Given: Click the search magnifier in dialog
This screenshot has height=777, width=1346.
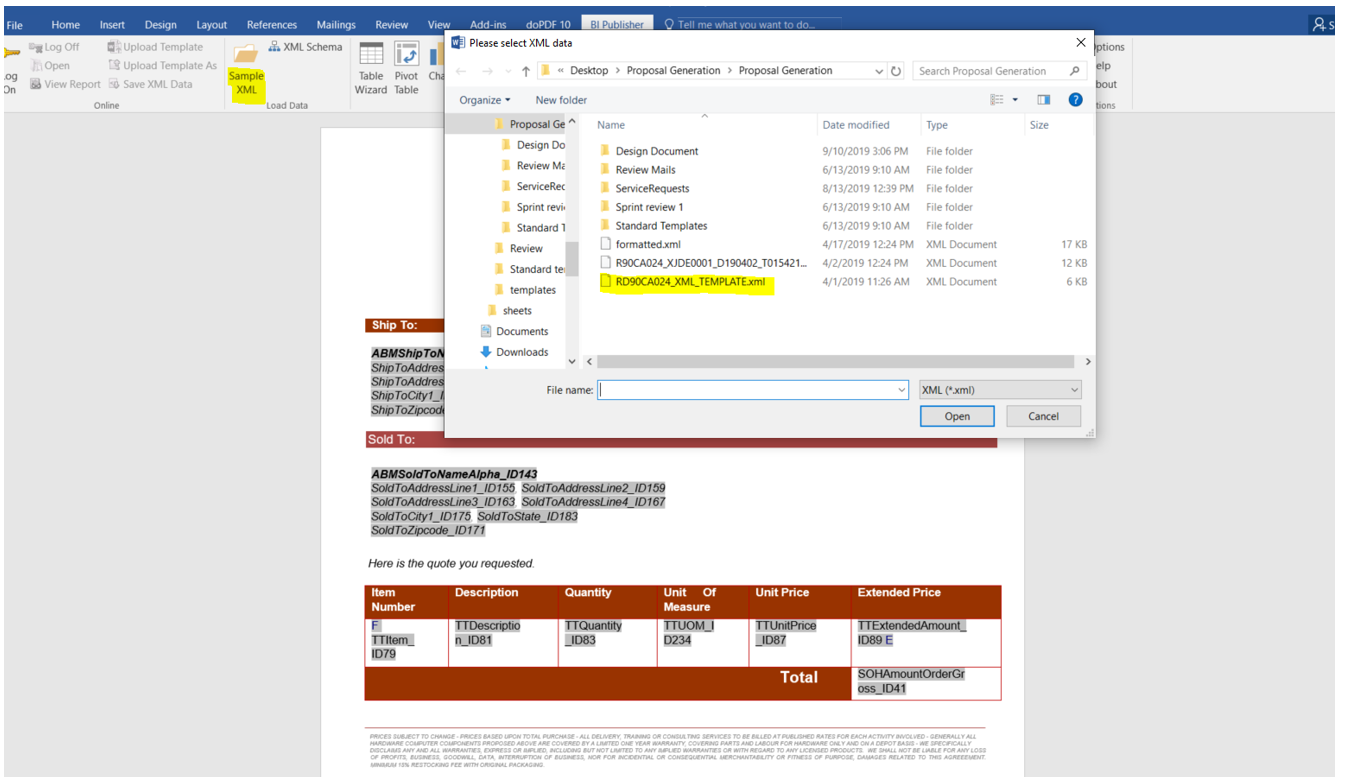Looking at the screenshot, I should (x=1075, y=71).
